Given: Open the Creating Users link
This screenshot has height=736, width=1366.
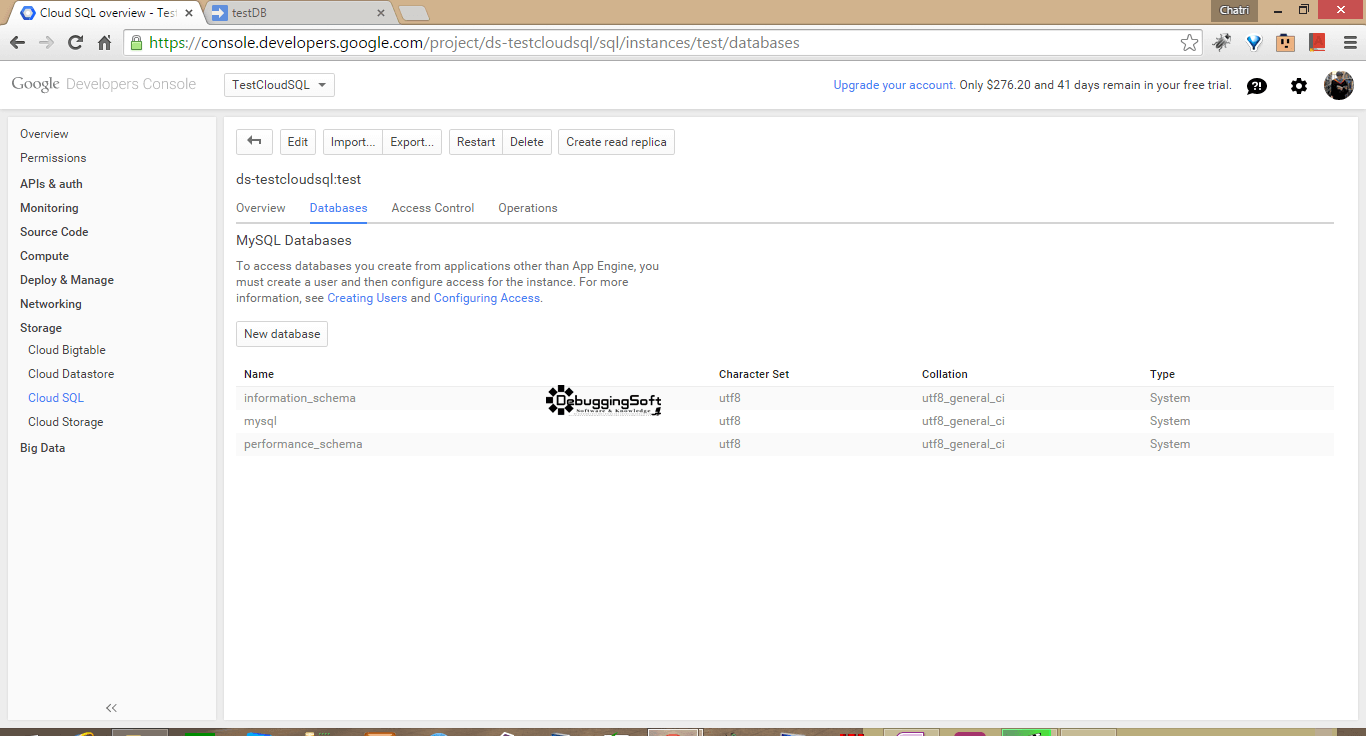Looking at the screenshot, I should [x=367, y=298].
